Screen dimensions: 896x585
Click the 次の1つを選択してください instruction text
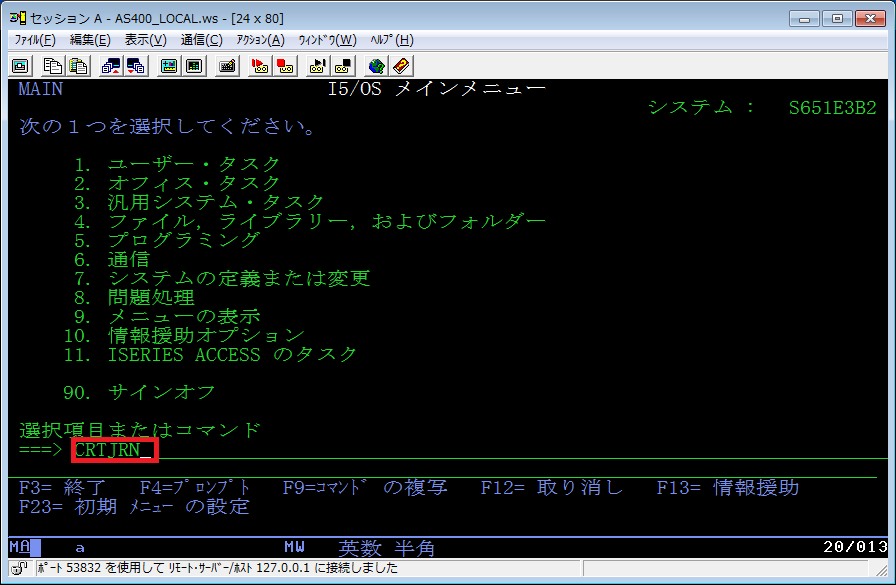[167, 126]
